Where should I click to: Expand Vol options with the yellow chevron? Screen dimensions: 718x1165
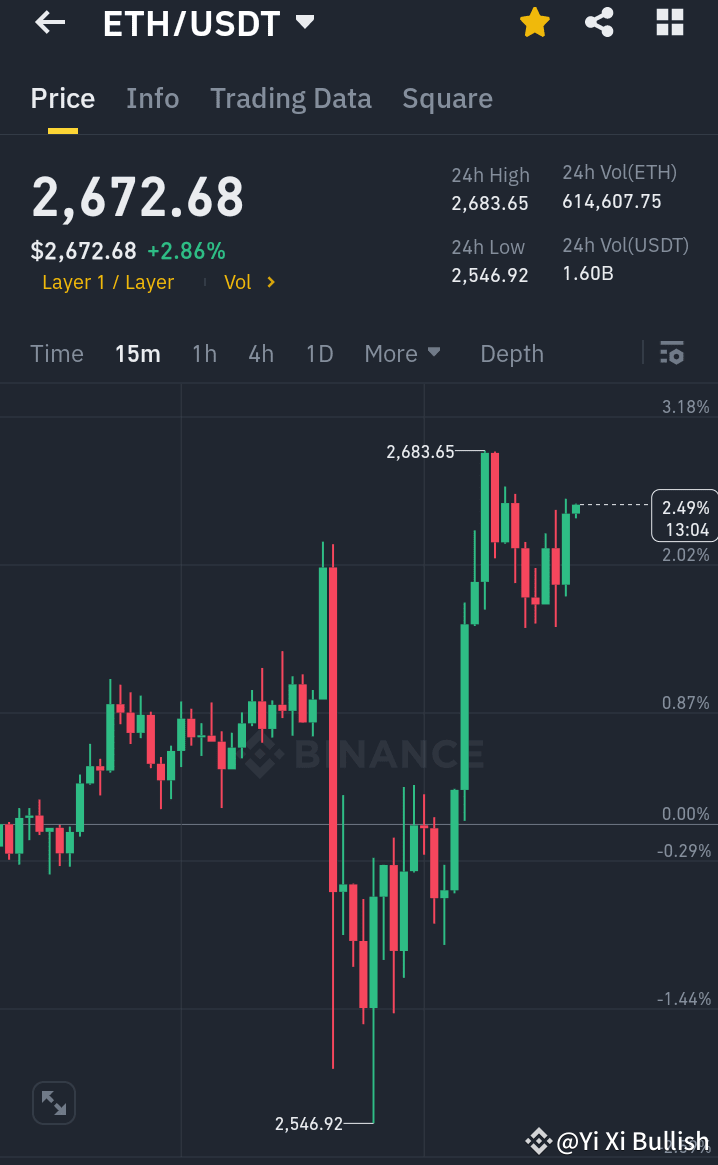[268, 282]
